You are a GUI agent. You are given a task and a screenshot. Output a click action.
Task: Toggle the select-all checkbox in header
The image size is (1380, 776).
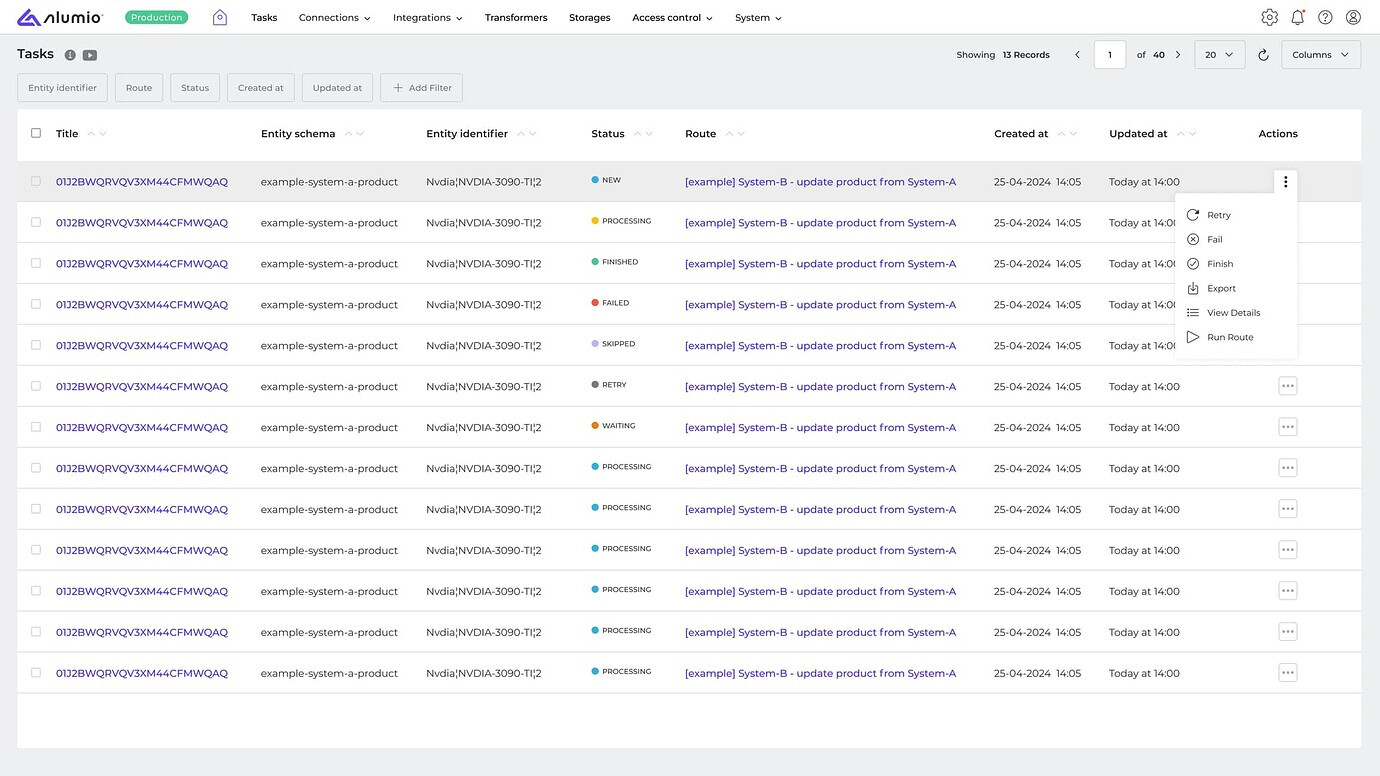(36, 133)
